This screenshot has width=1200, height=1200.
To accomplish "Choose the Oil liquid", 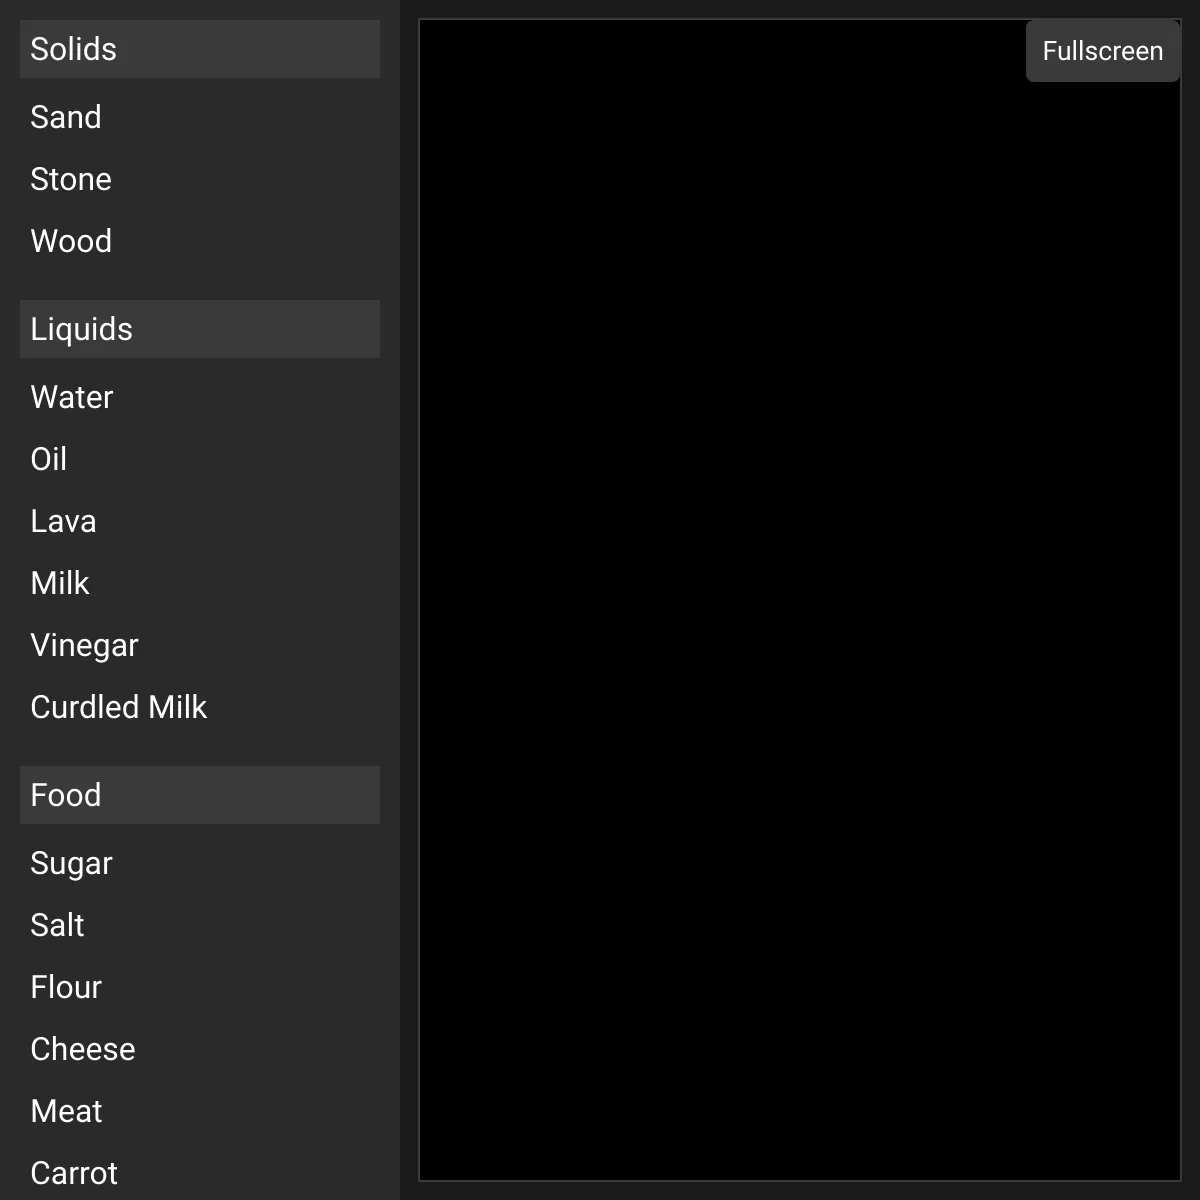I will click(x=200, y=459).
